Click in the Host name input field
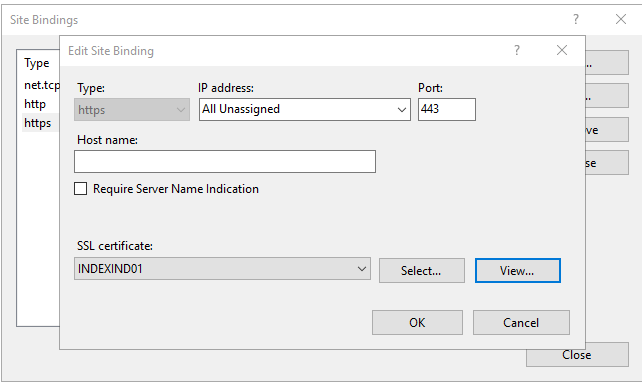642x388 pixels. [x=225, y=161]
